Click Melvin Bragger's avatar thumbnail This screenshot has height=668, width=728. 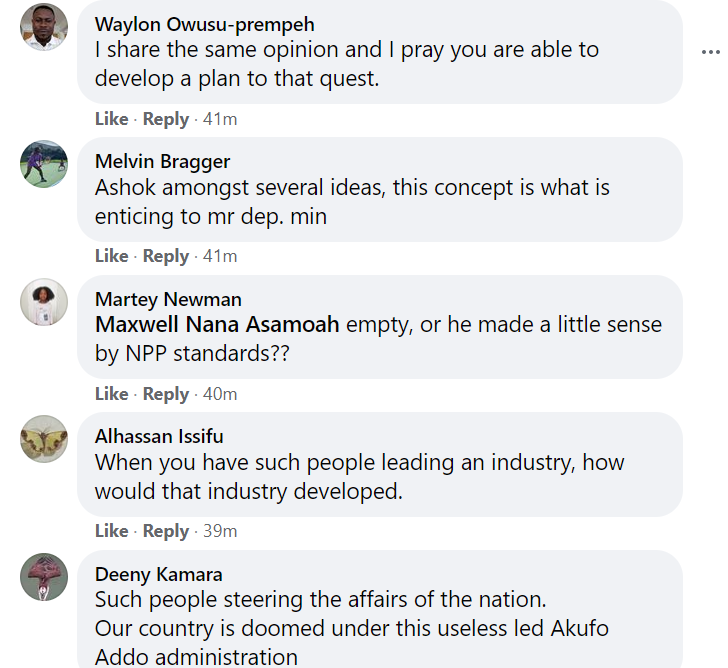tap(44, 164)
